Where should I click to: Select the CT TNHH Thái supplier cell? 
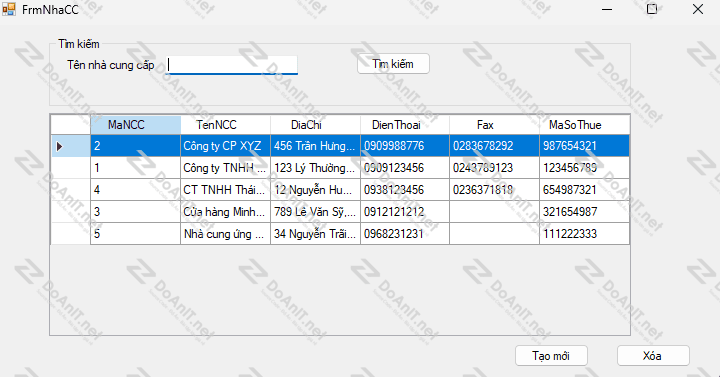[225, 190]
